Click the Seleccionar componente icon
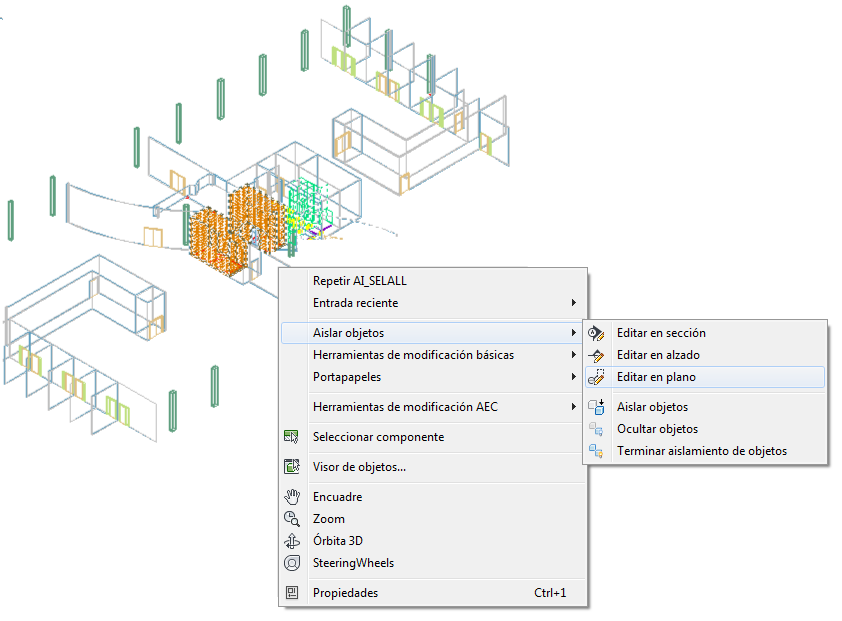Screen dimensions: 842x621 (x=291, y=437)
